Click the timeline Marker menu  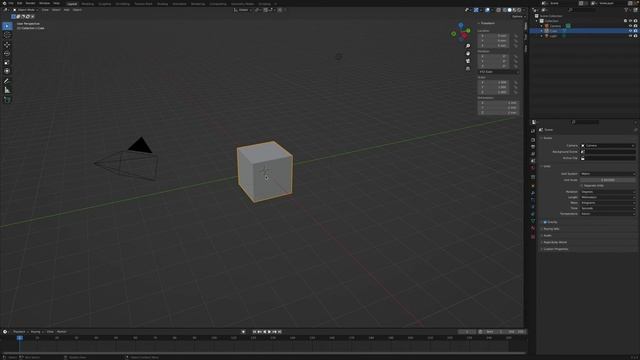pyautogui.click(x=62, y=332)
